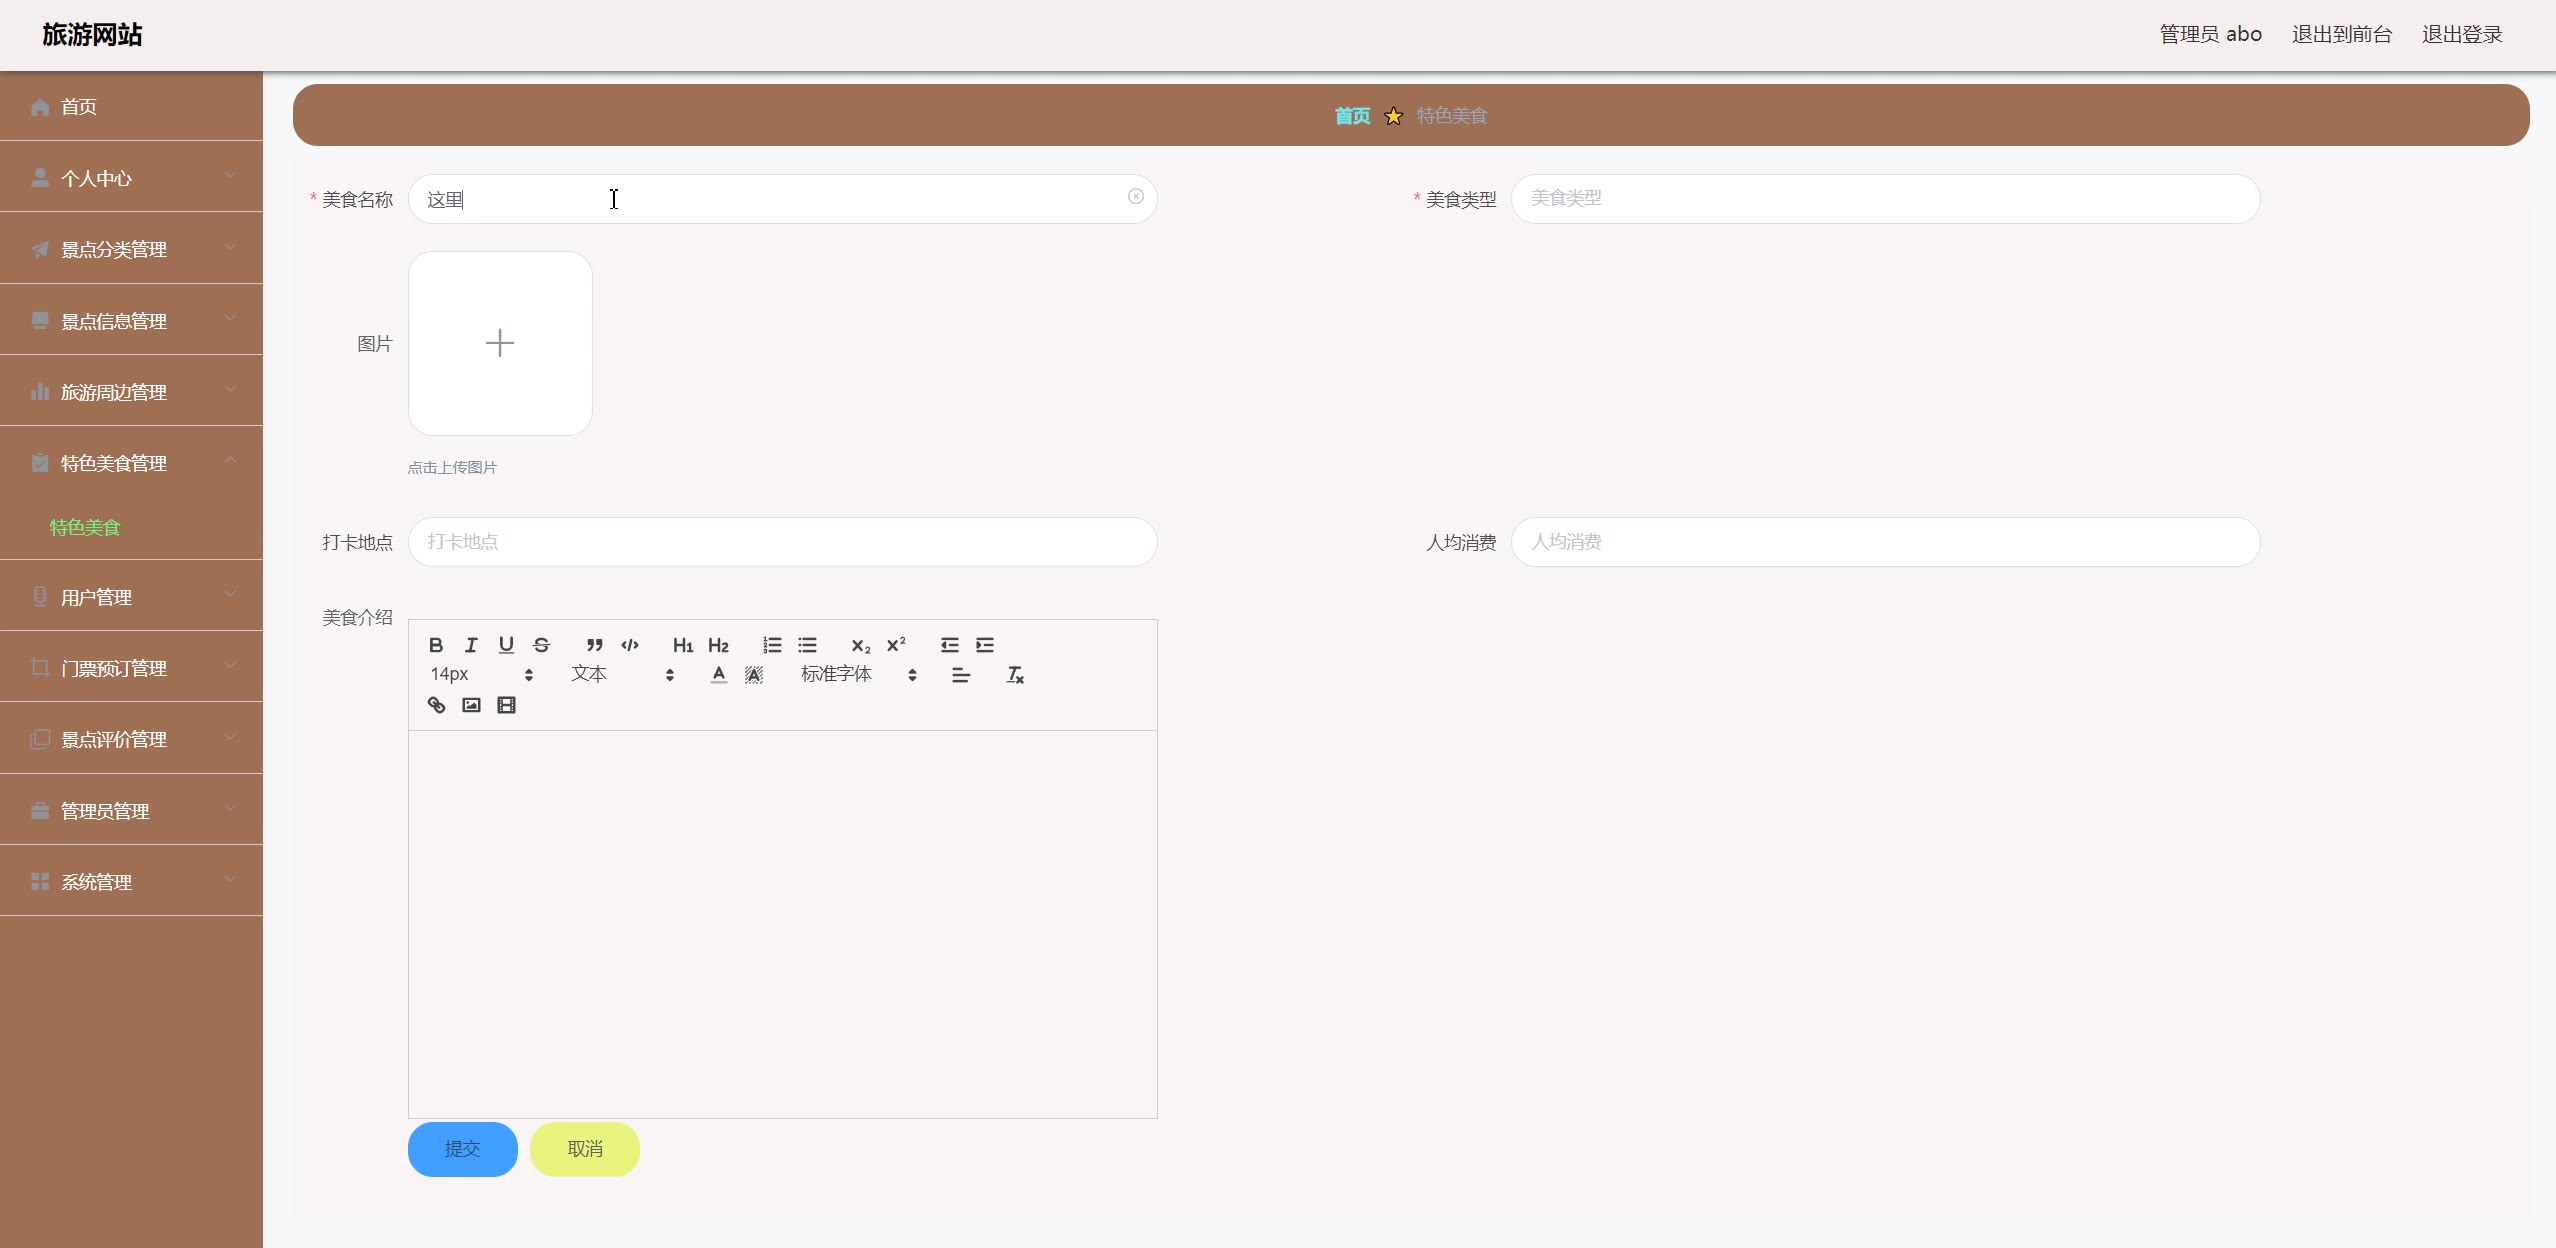2556x1248 pixels.
Task: Toggle underline formatting
Action: coord(506,645)
